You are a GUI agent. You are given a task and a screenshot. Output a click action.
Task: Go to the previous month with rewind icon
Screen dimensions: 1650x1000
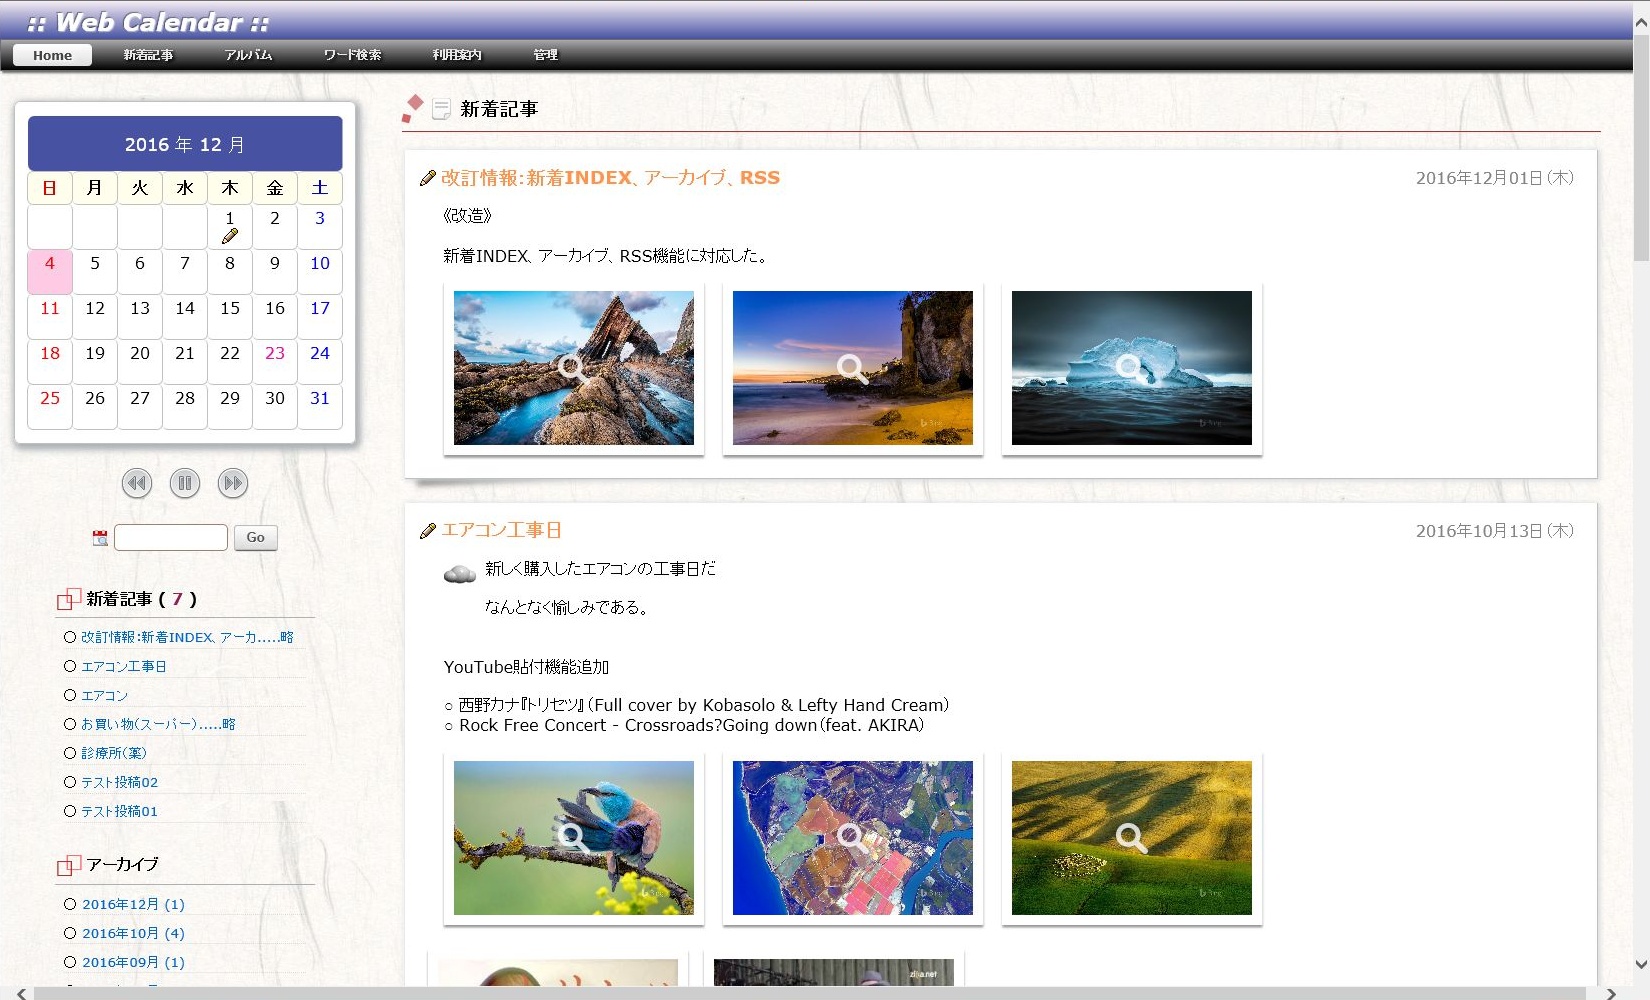[137, 484]
